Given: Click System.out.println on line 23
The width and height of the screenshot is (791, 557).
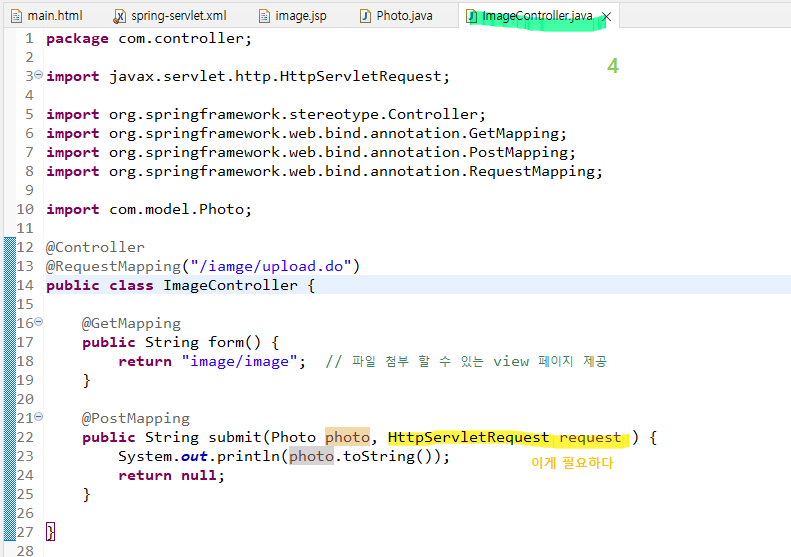Looking at the screenshot, I should [x=199, y=457].
